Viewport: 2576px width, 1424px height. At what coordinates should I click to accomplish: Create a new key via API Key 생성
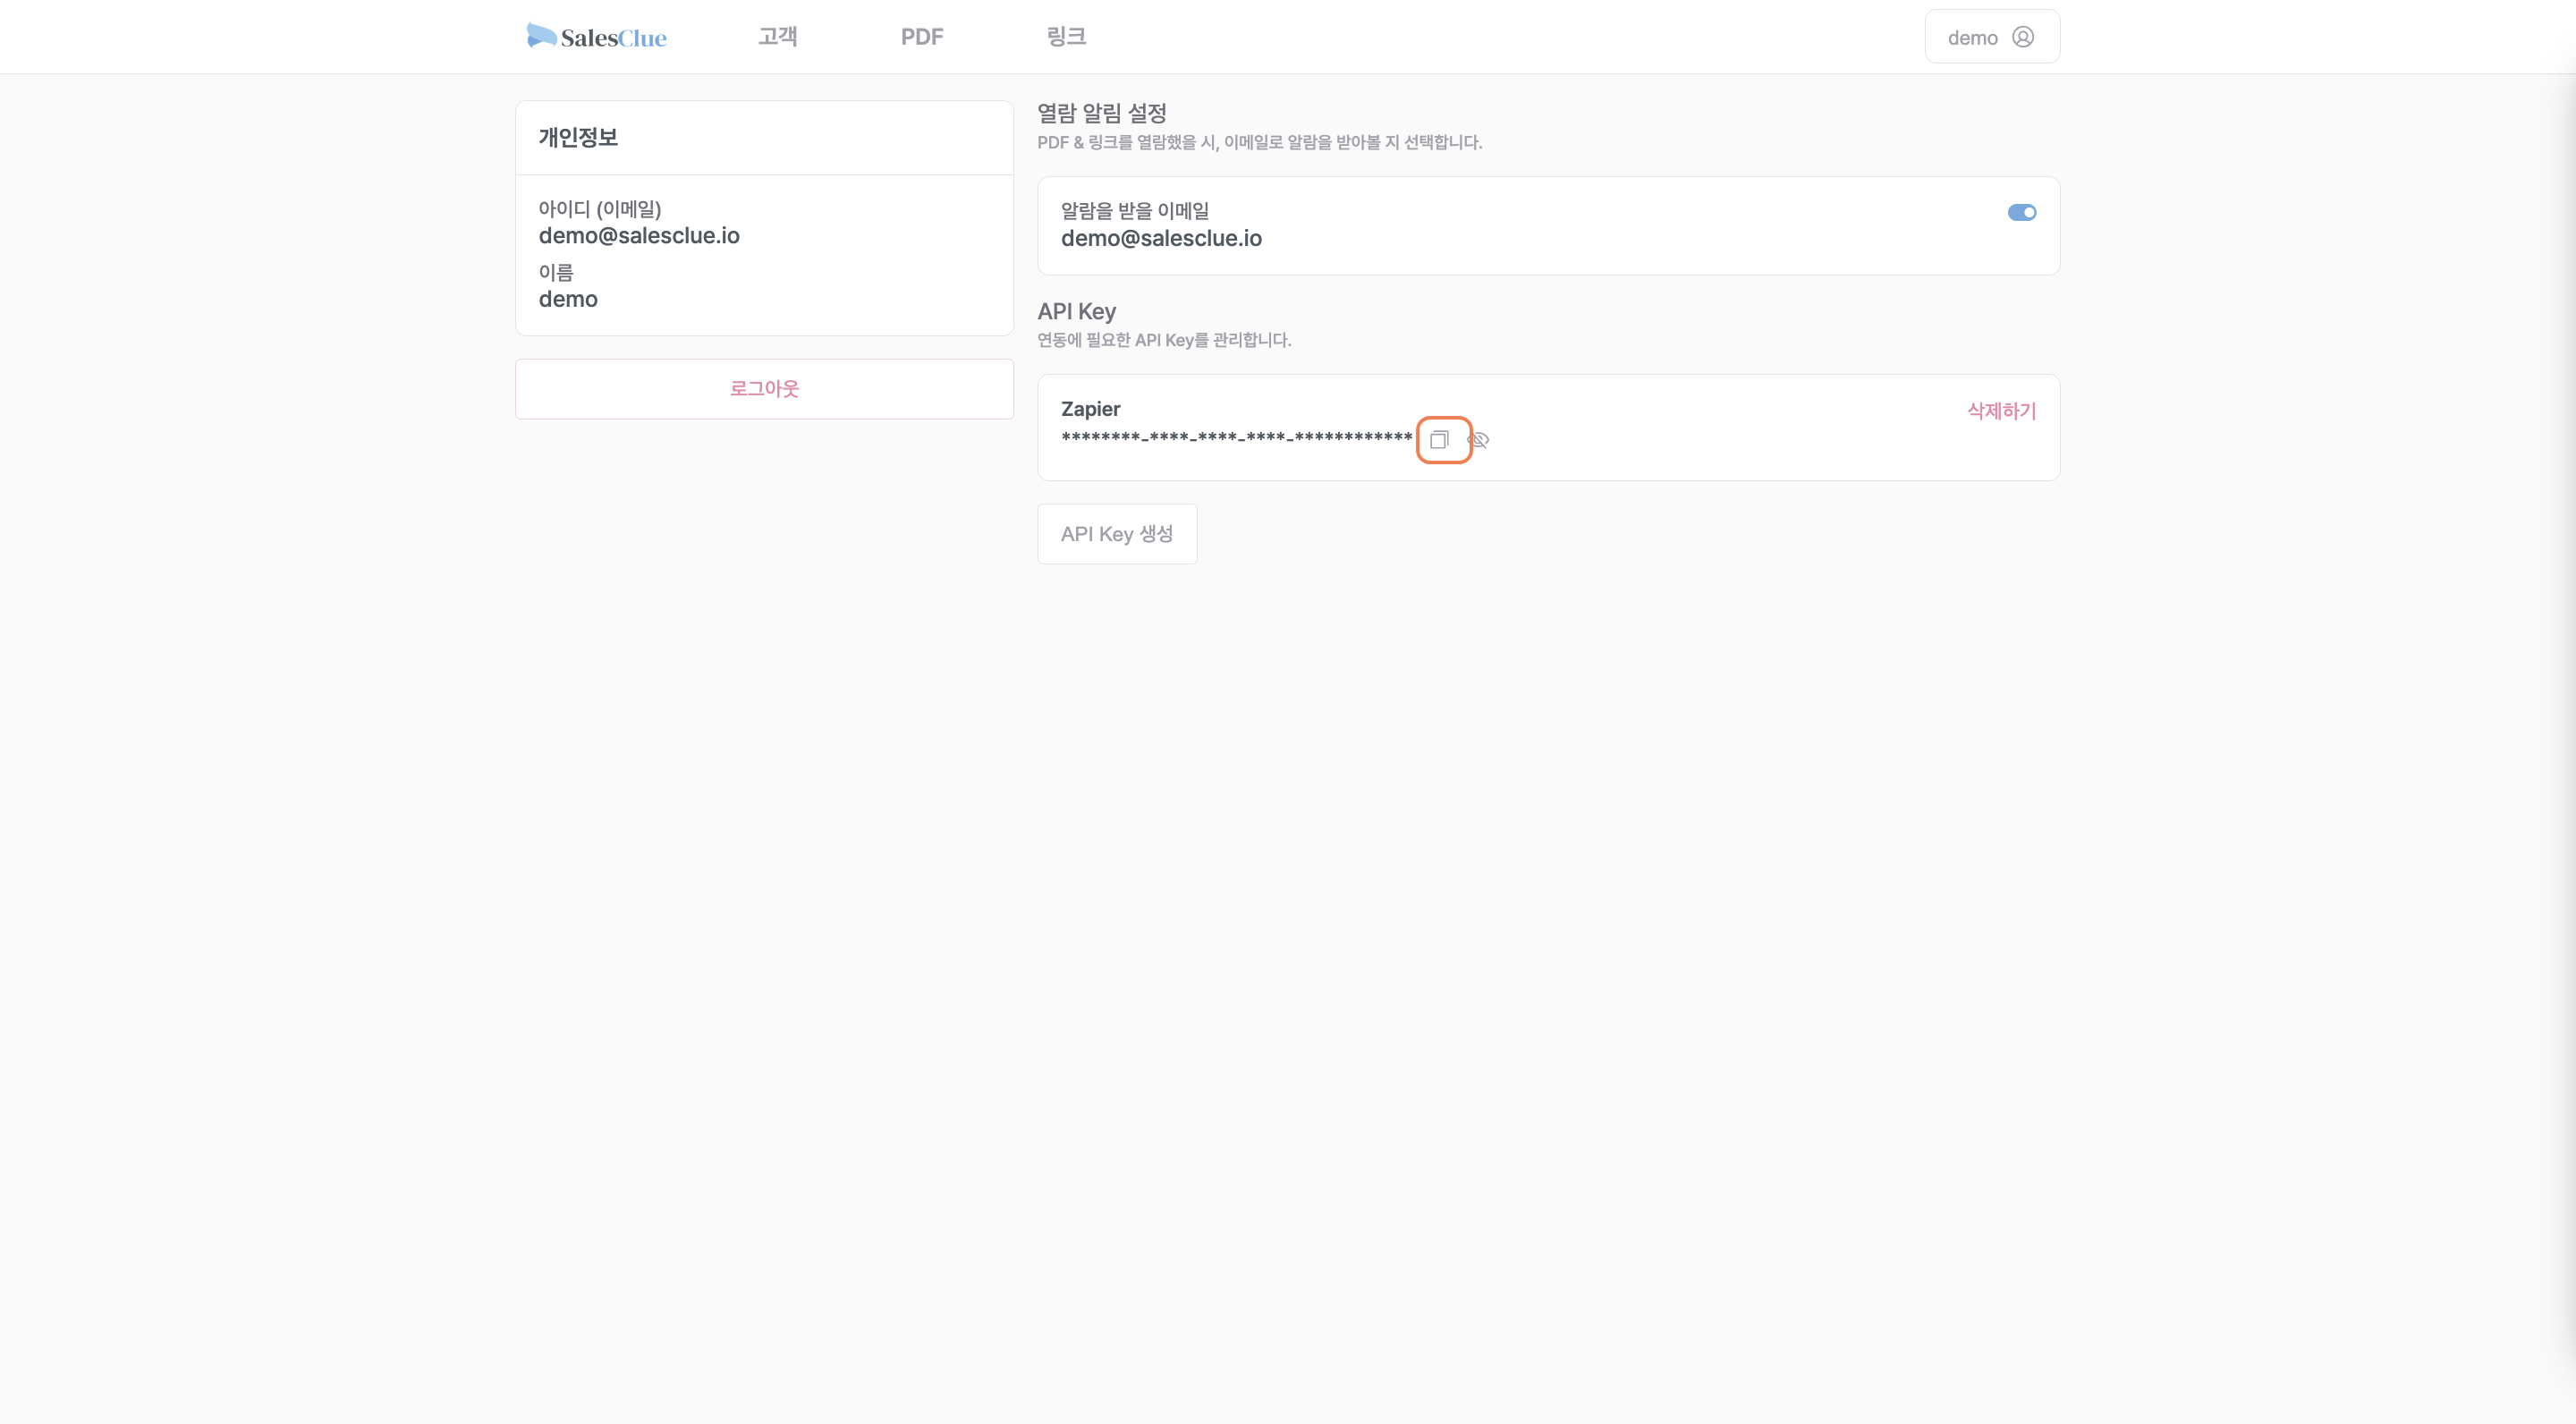point(1117,534)
